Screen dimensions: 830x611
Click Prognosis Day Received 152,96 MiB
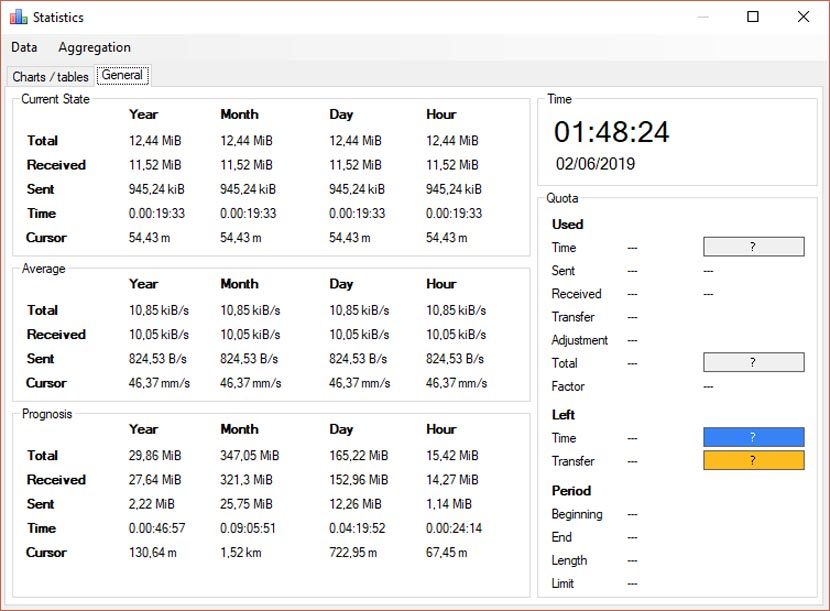click(358, 480)
